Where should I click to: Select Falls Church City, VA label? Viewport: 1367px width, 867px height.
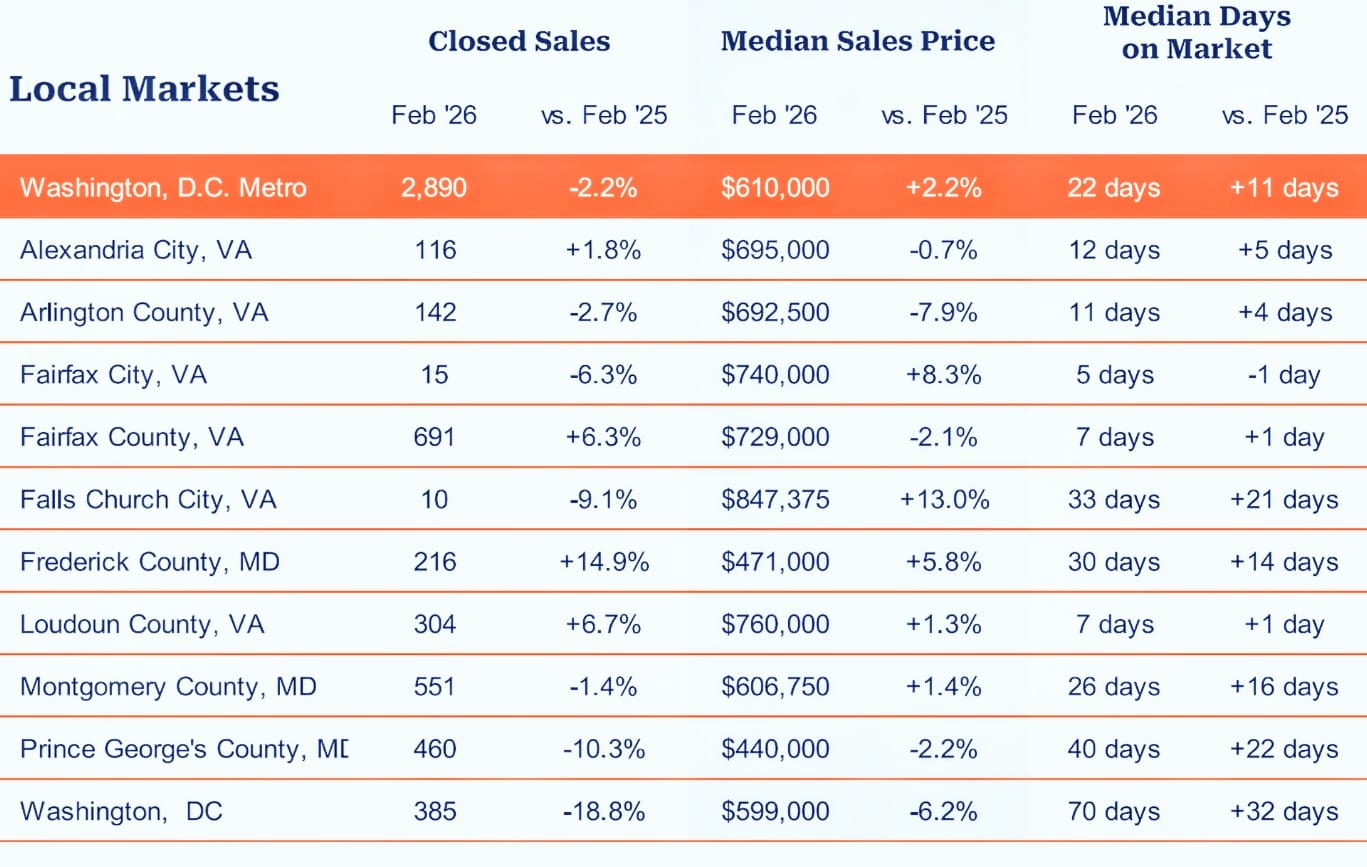(148, 499)
